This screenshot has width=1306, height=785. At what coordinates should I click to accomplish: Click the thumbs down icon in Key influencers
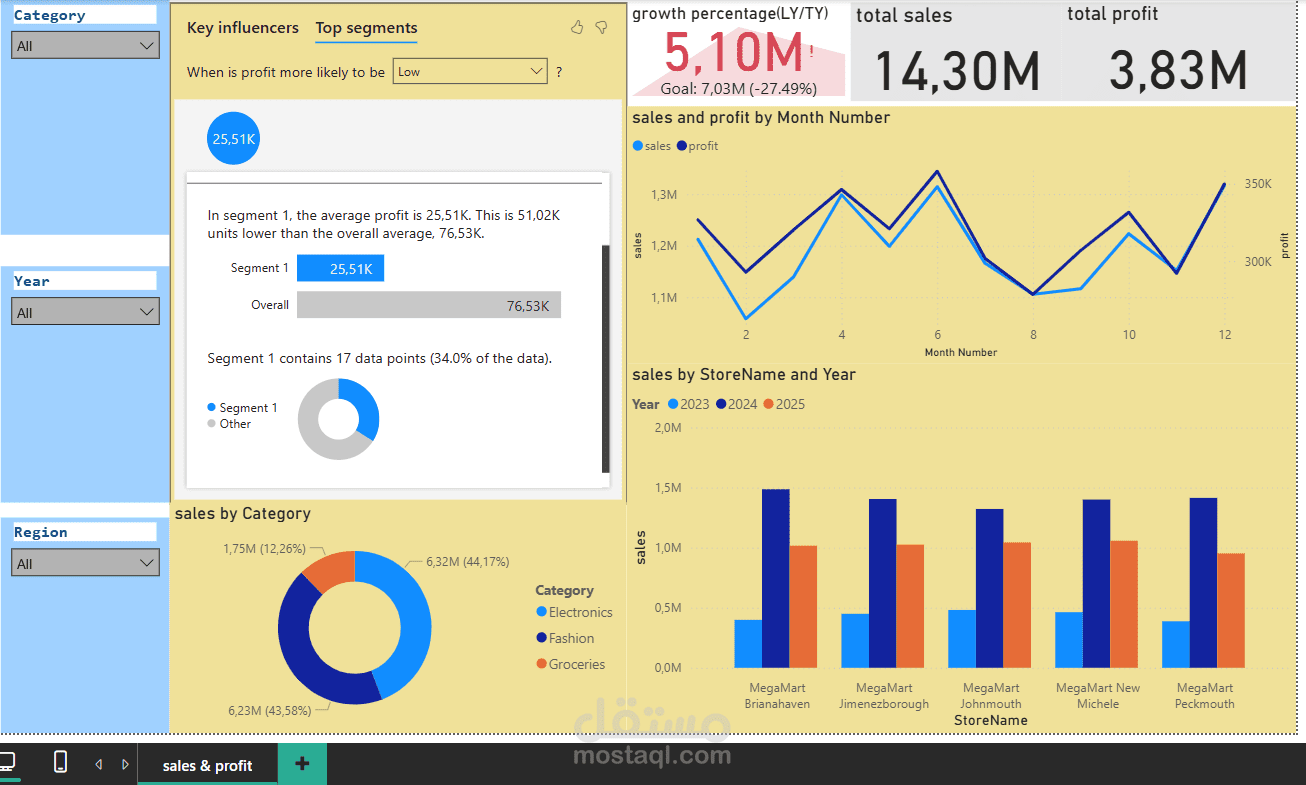(x=601, y=28)
